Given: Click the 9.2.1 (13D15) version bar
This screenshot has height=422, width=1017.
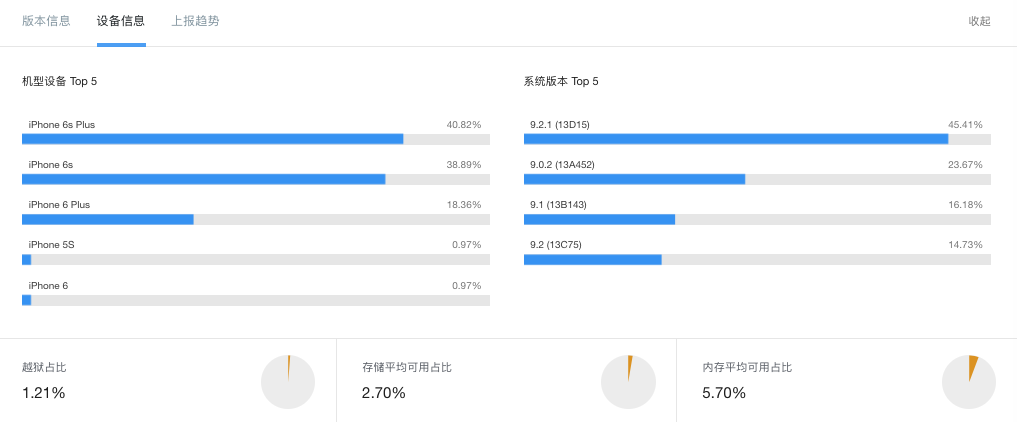Looking at the screenshot, I should pos(757,139).
